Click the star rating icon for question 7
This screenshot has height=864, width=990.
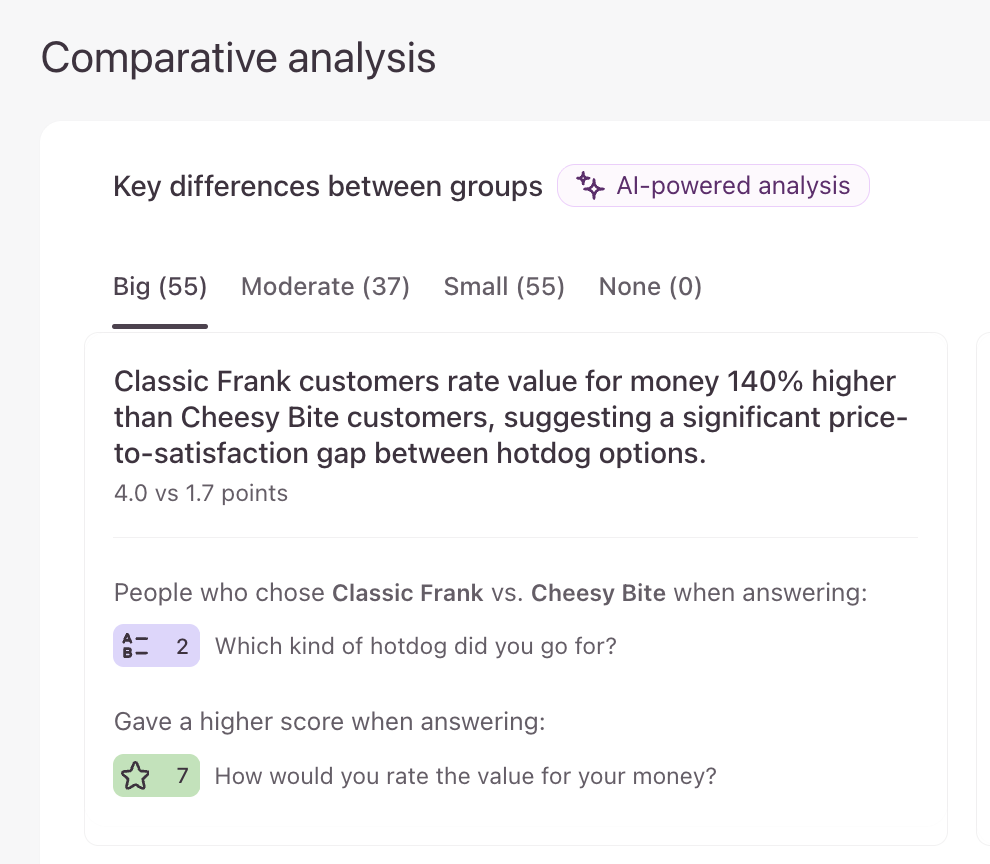pos(135,776)
